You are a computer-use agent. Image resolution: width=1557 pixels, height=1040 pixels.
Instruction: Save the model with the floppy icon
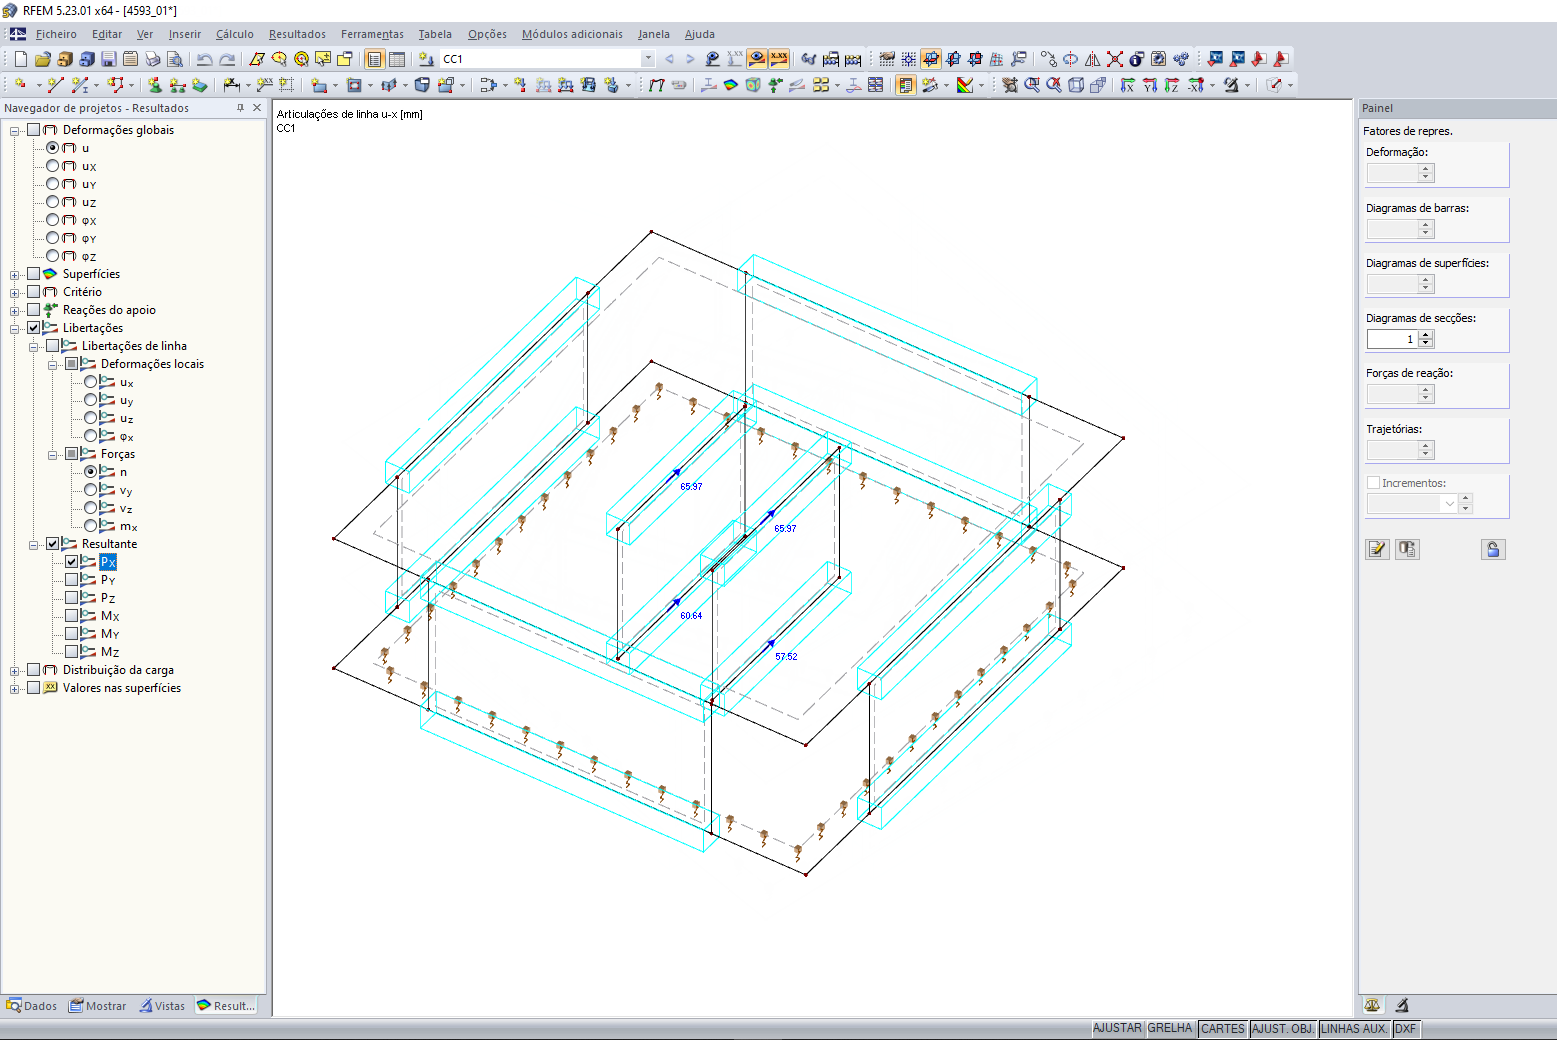click(108, 59)
